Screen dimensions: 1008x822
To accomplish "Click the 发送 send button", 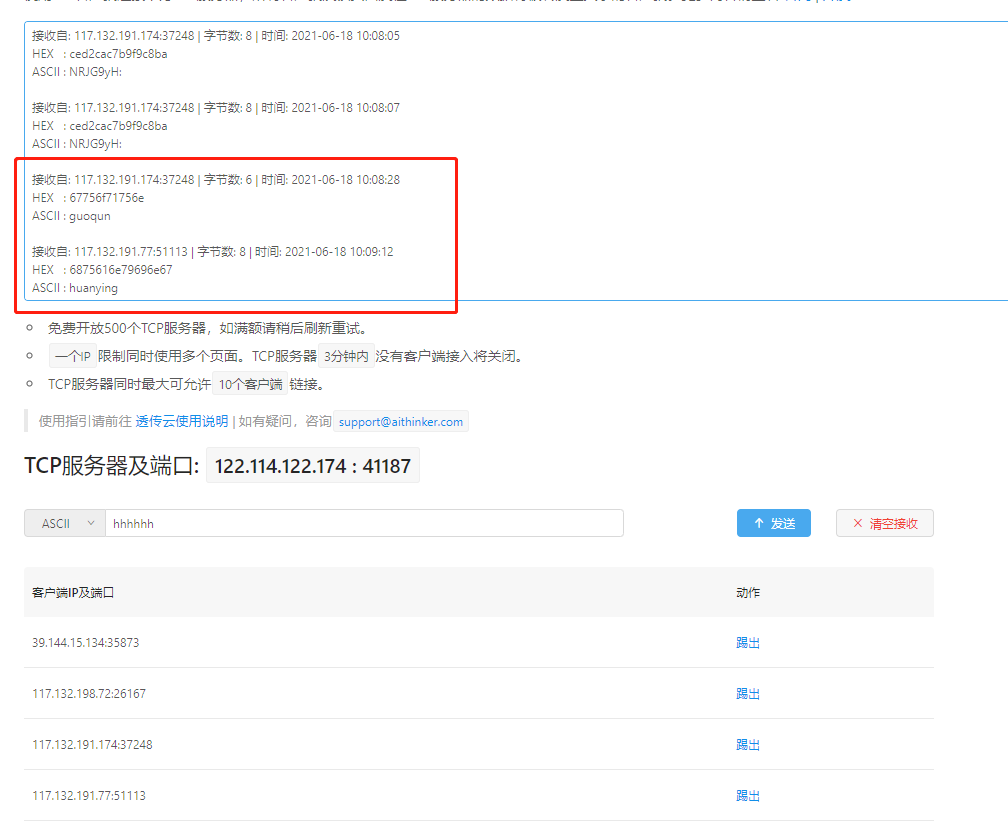I will [x=773, y=523].
